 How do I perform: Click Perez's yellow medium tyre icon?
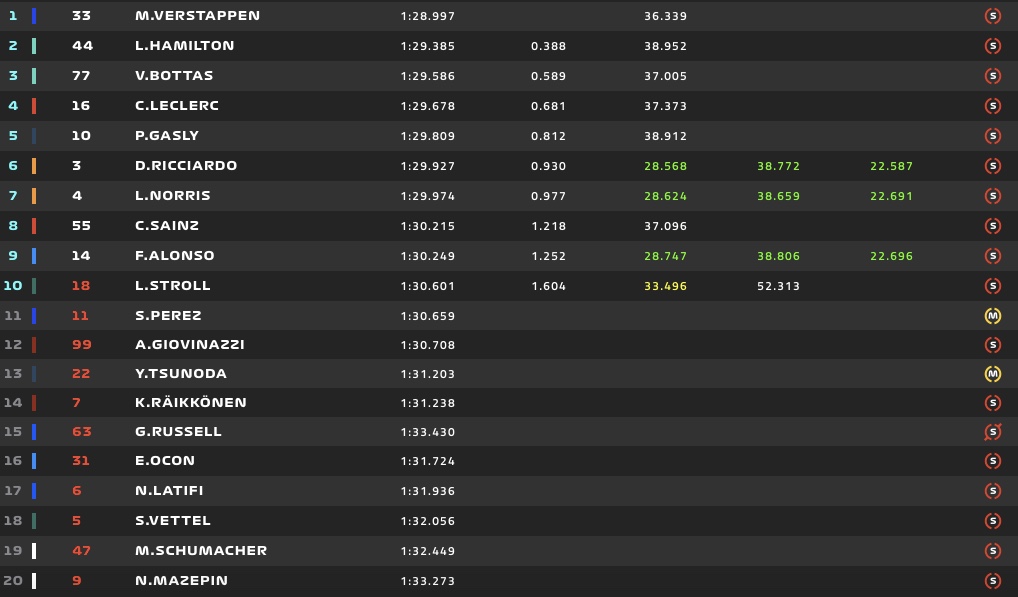(x=992, y=316)
